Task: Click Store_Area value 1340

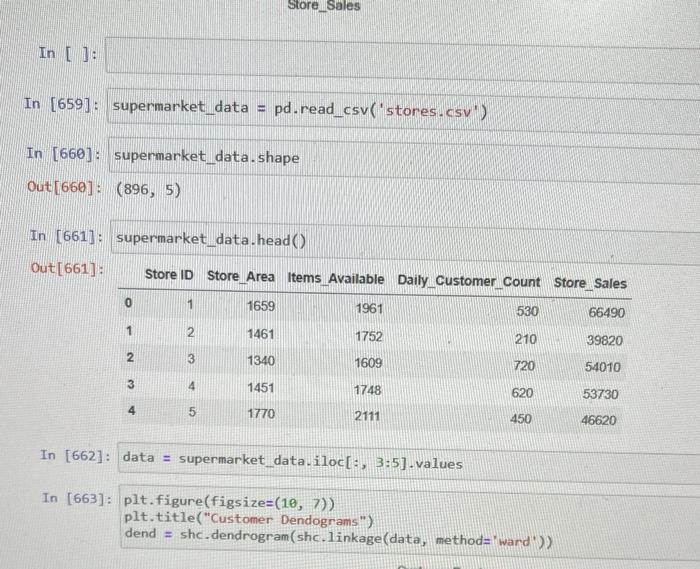Action: (261, 360)
